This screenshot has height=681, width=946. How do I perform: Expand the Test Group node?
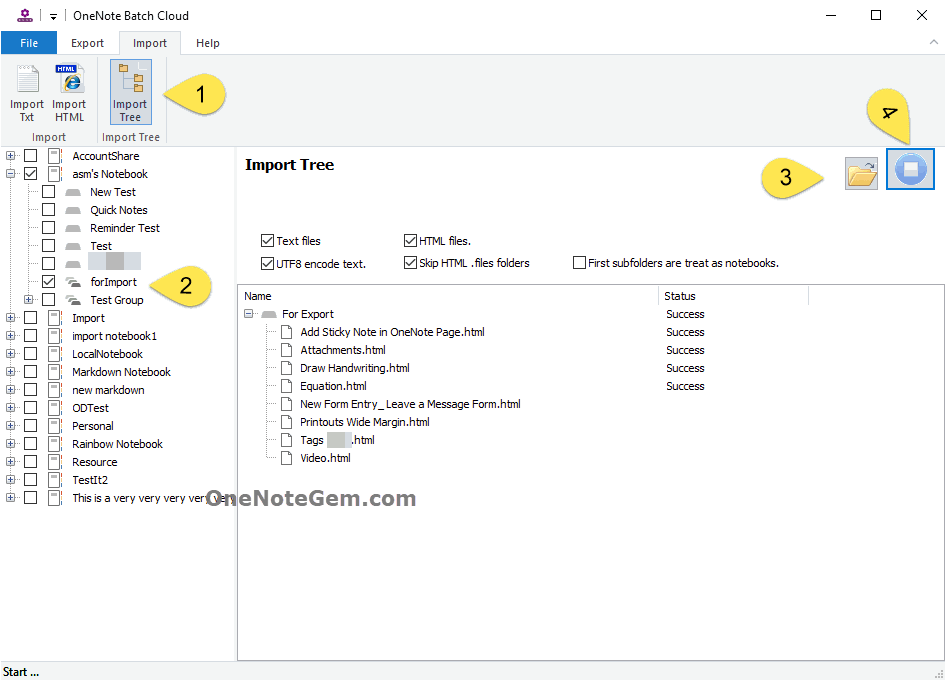[x=28, y=300]
